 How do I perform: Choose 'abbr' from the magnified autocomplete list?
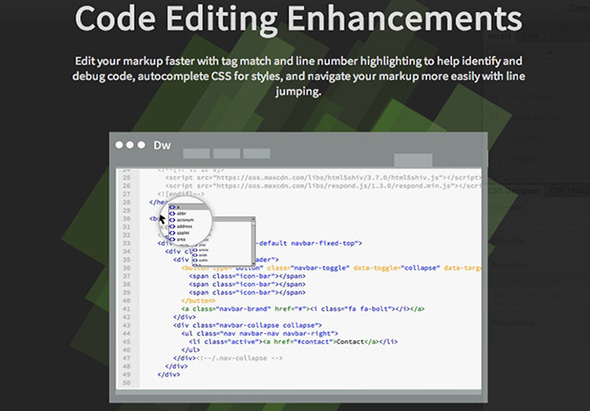coord(181,213)
